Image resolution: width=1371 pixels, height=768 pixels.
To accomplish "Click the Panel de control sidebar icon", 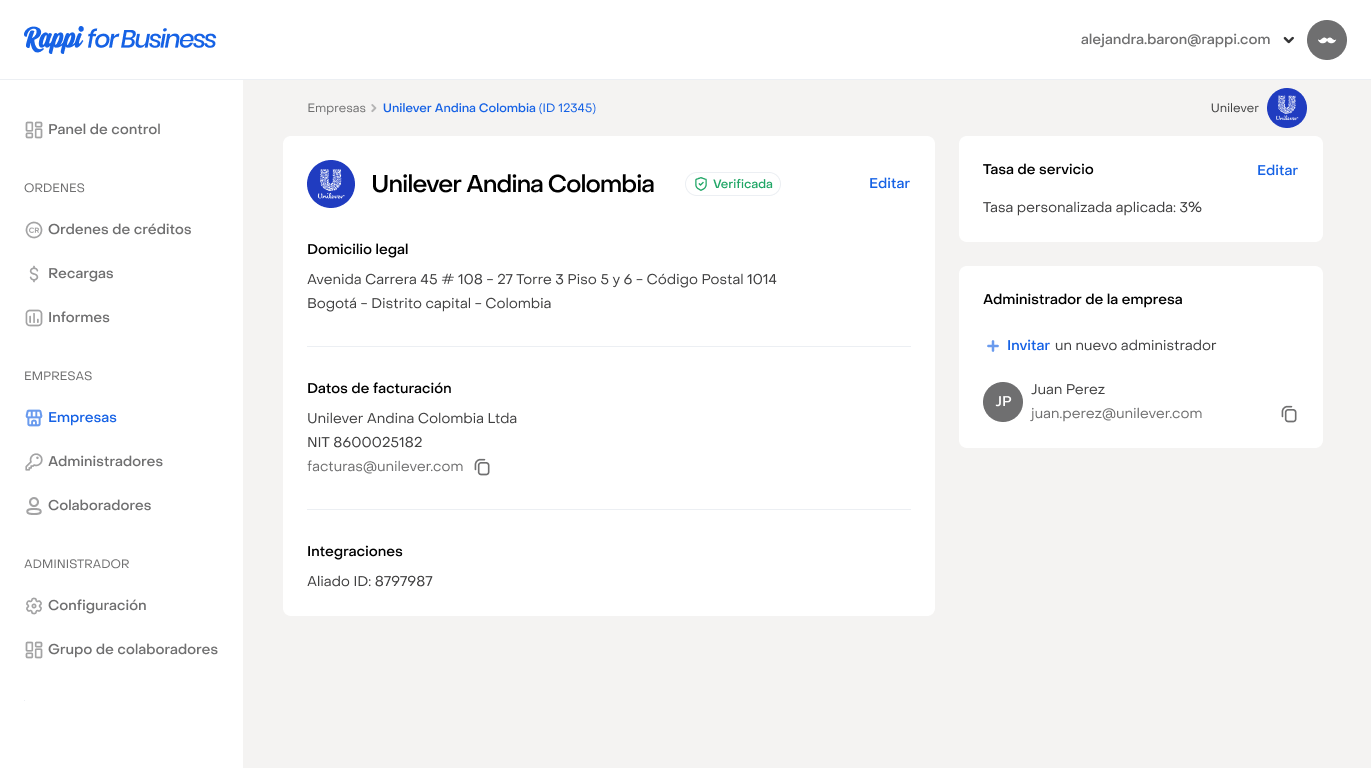I will [34, 130].
